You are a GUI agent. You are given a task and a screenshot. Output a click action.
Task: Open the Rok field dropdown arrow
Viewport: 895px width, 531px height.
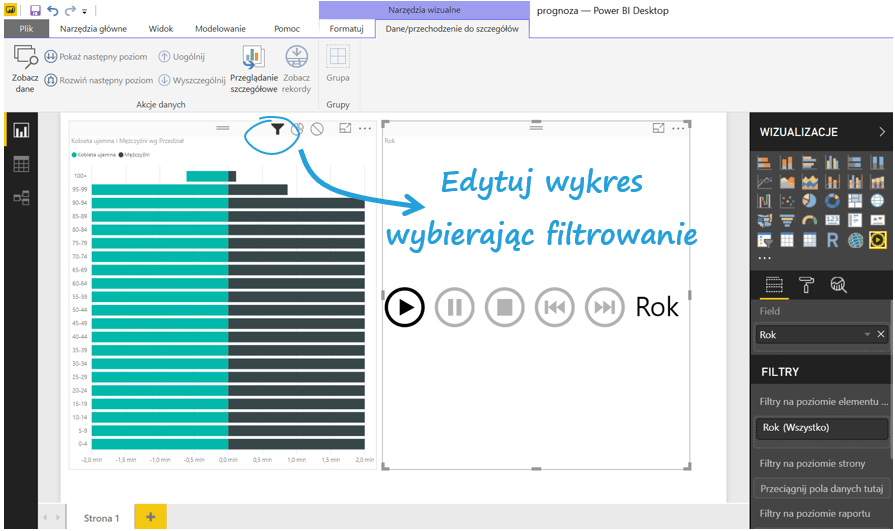(866, 335)
